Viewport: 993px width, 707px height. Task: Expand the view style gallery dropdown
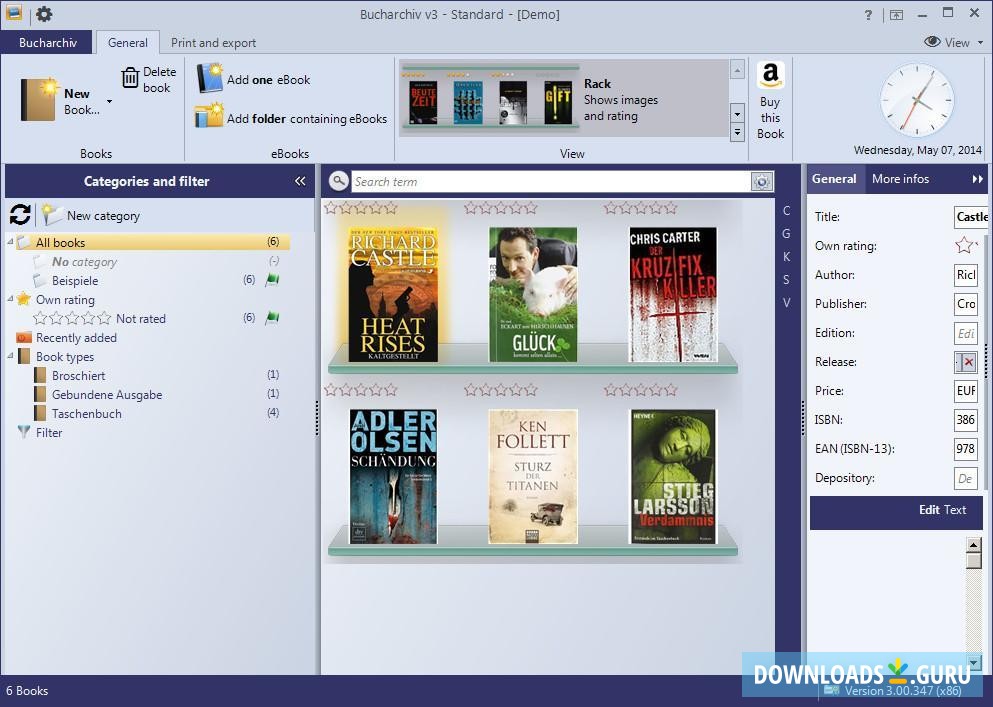click(x=737, y=132)
